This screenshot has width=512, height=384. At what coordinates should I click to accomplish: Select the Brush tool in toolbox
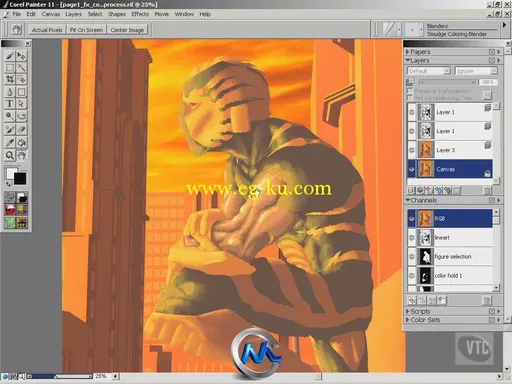[x=10, y=56]
